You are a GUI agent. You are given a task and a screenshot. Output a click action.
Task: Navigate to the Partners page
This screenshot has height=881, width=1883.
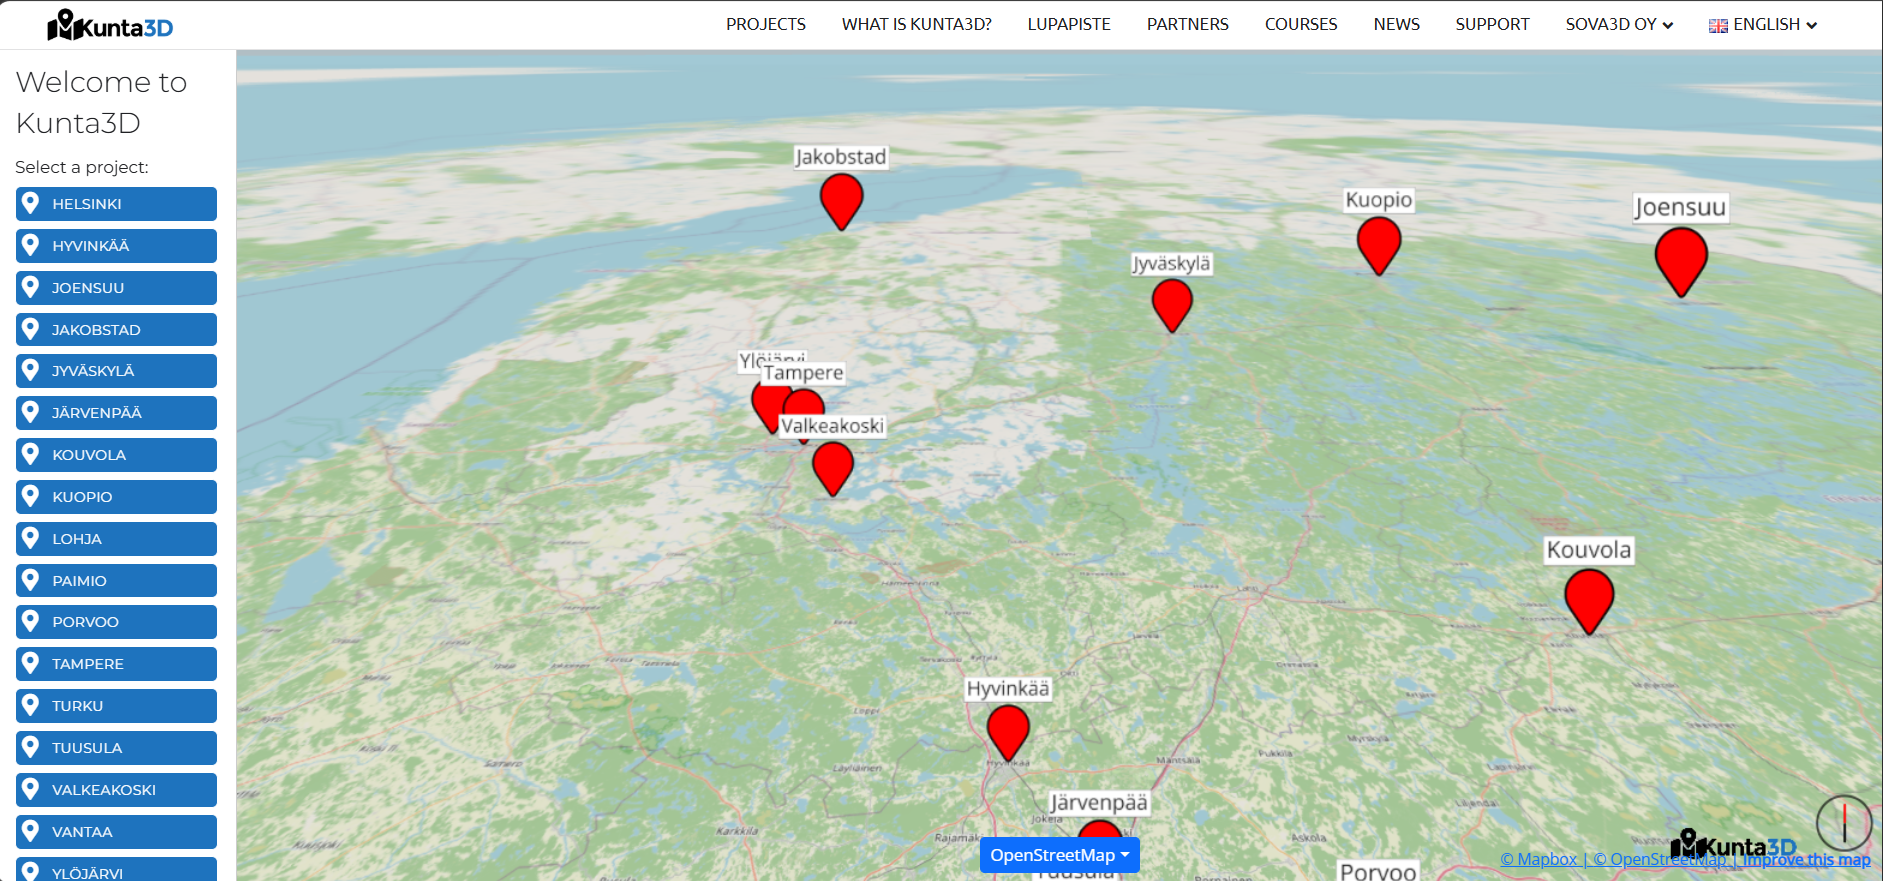(1188, 25)
